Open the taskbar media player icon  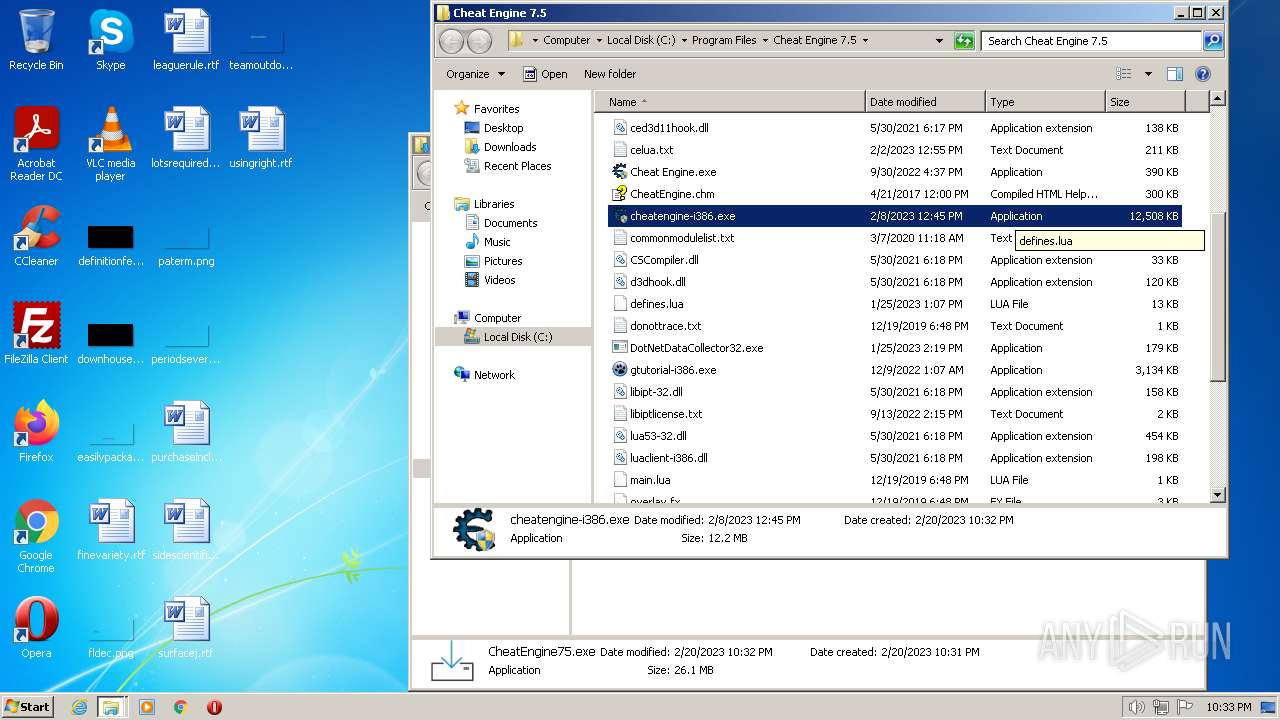pos(147,707)
